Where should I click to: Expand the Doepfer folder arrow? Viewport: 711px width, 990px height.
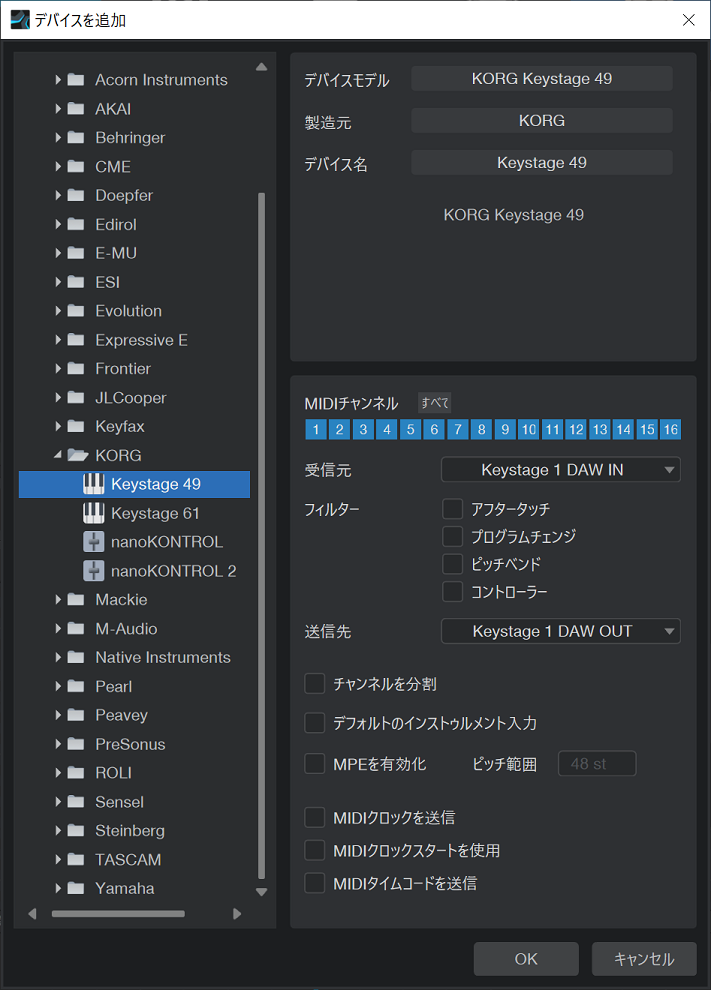[58, 195]
